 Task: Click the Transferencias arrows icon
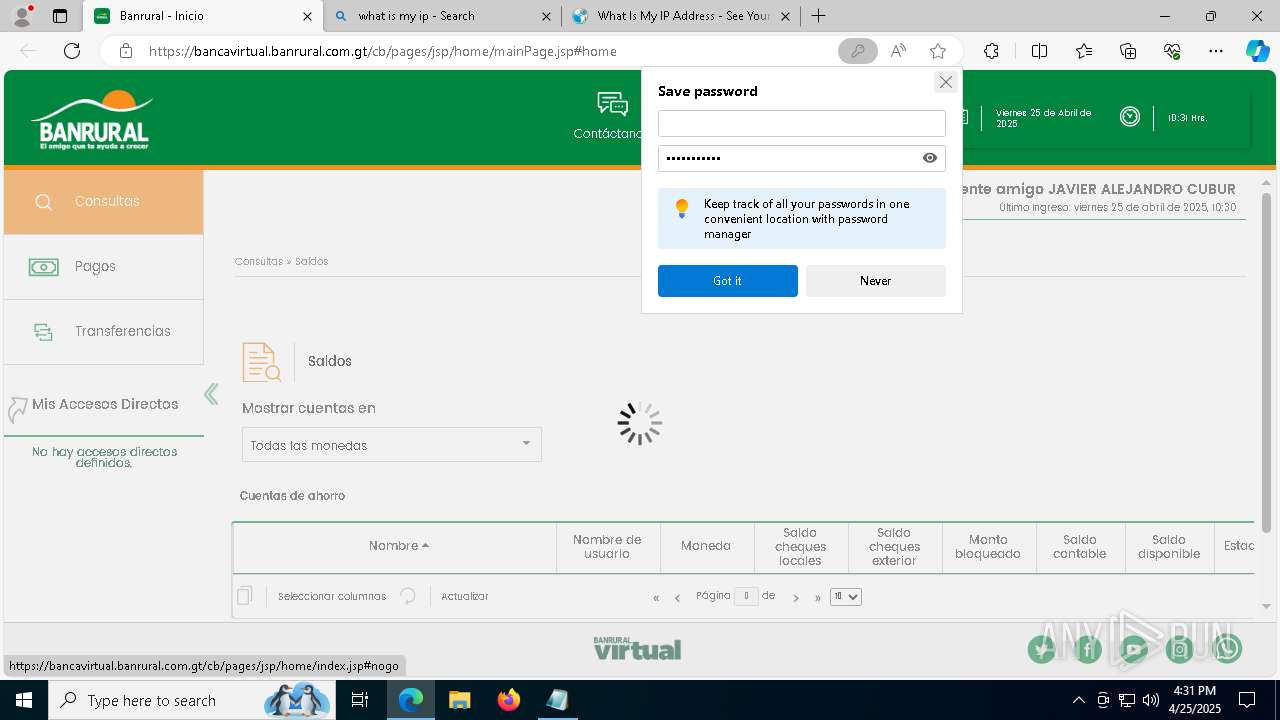click(x=43, y=332)
